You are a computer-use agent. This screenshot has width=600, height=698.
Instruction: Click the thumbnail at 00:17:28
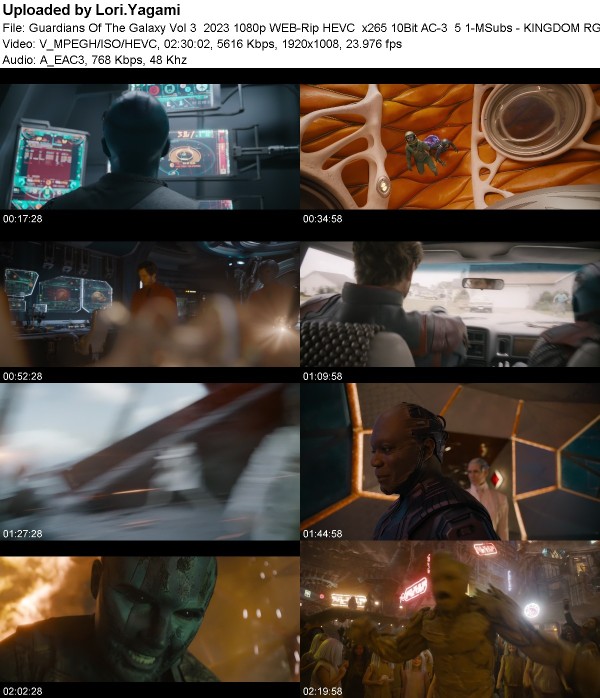150,147
